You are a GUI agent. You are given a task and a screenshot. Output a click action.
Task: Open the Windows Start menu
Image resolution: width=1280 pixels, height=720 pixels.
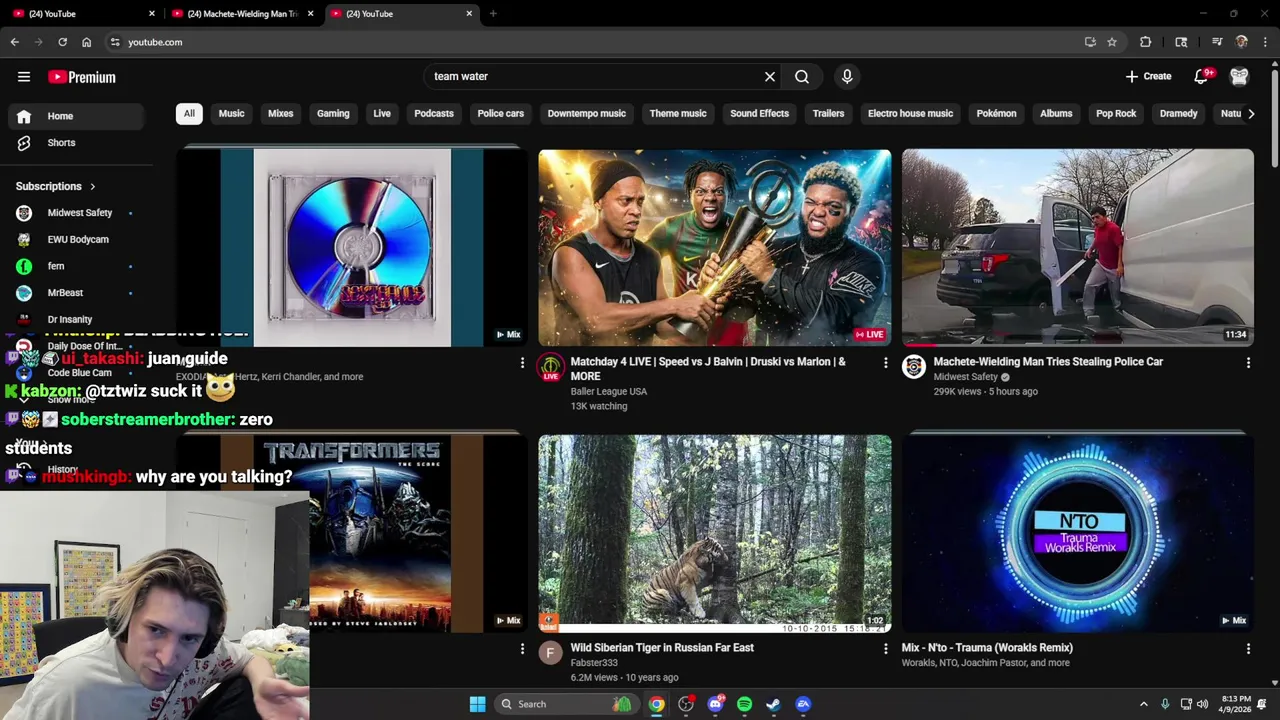pyautogui.click(x=477, y=704)
